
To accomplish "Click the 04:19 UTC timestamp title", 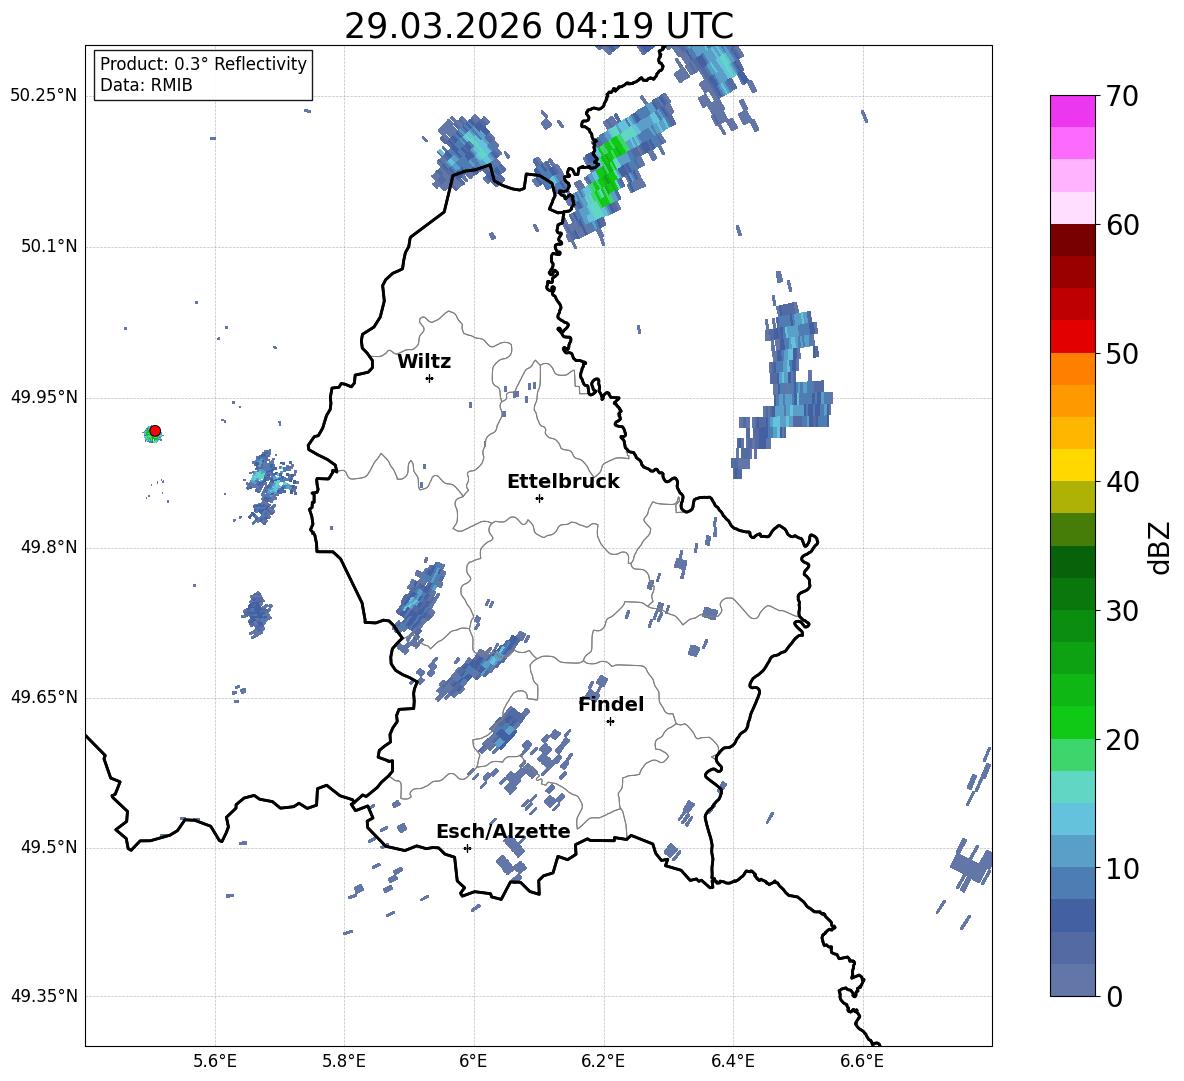I will coord(538,26).
